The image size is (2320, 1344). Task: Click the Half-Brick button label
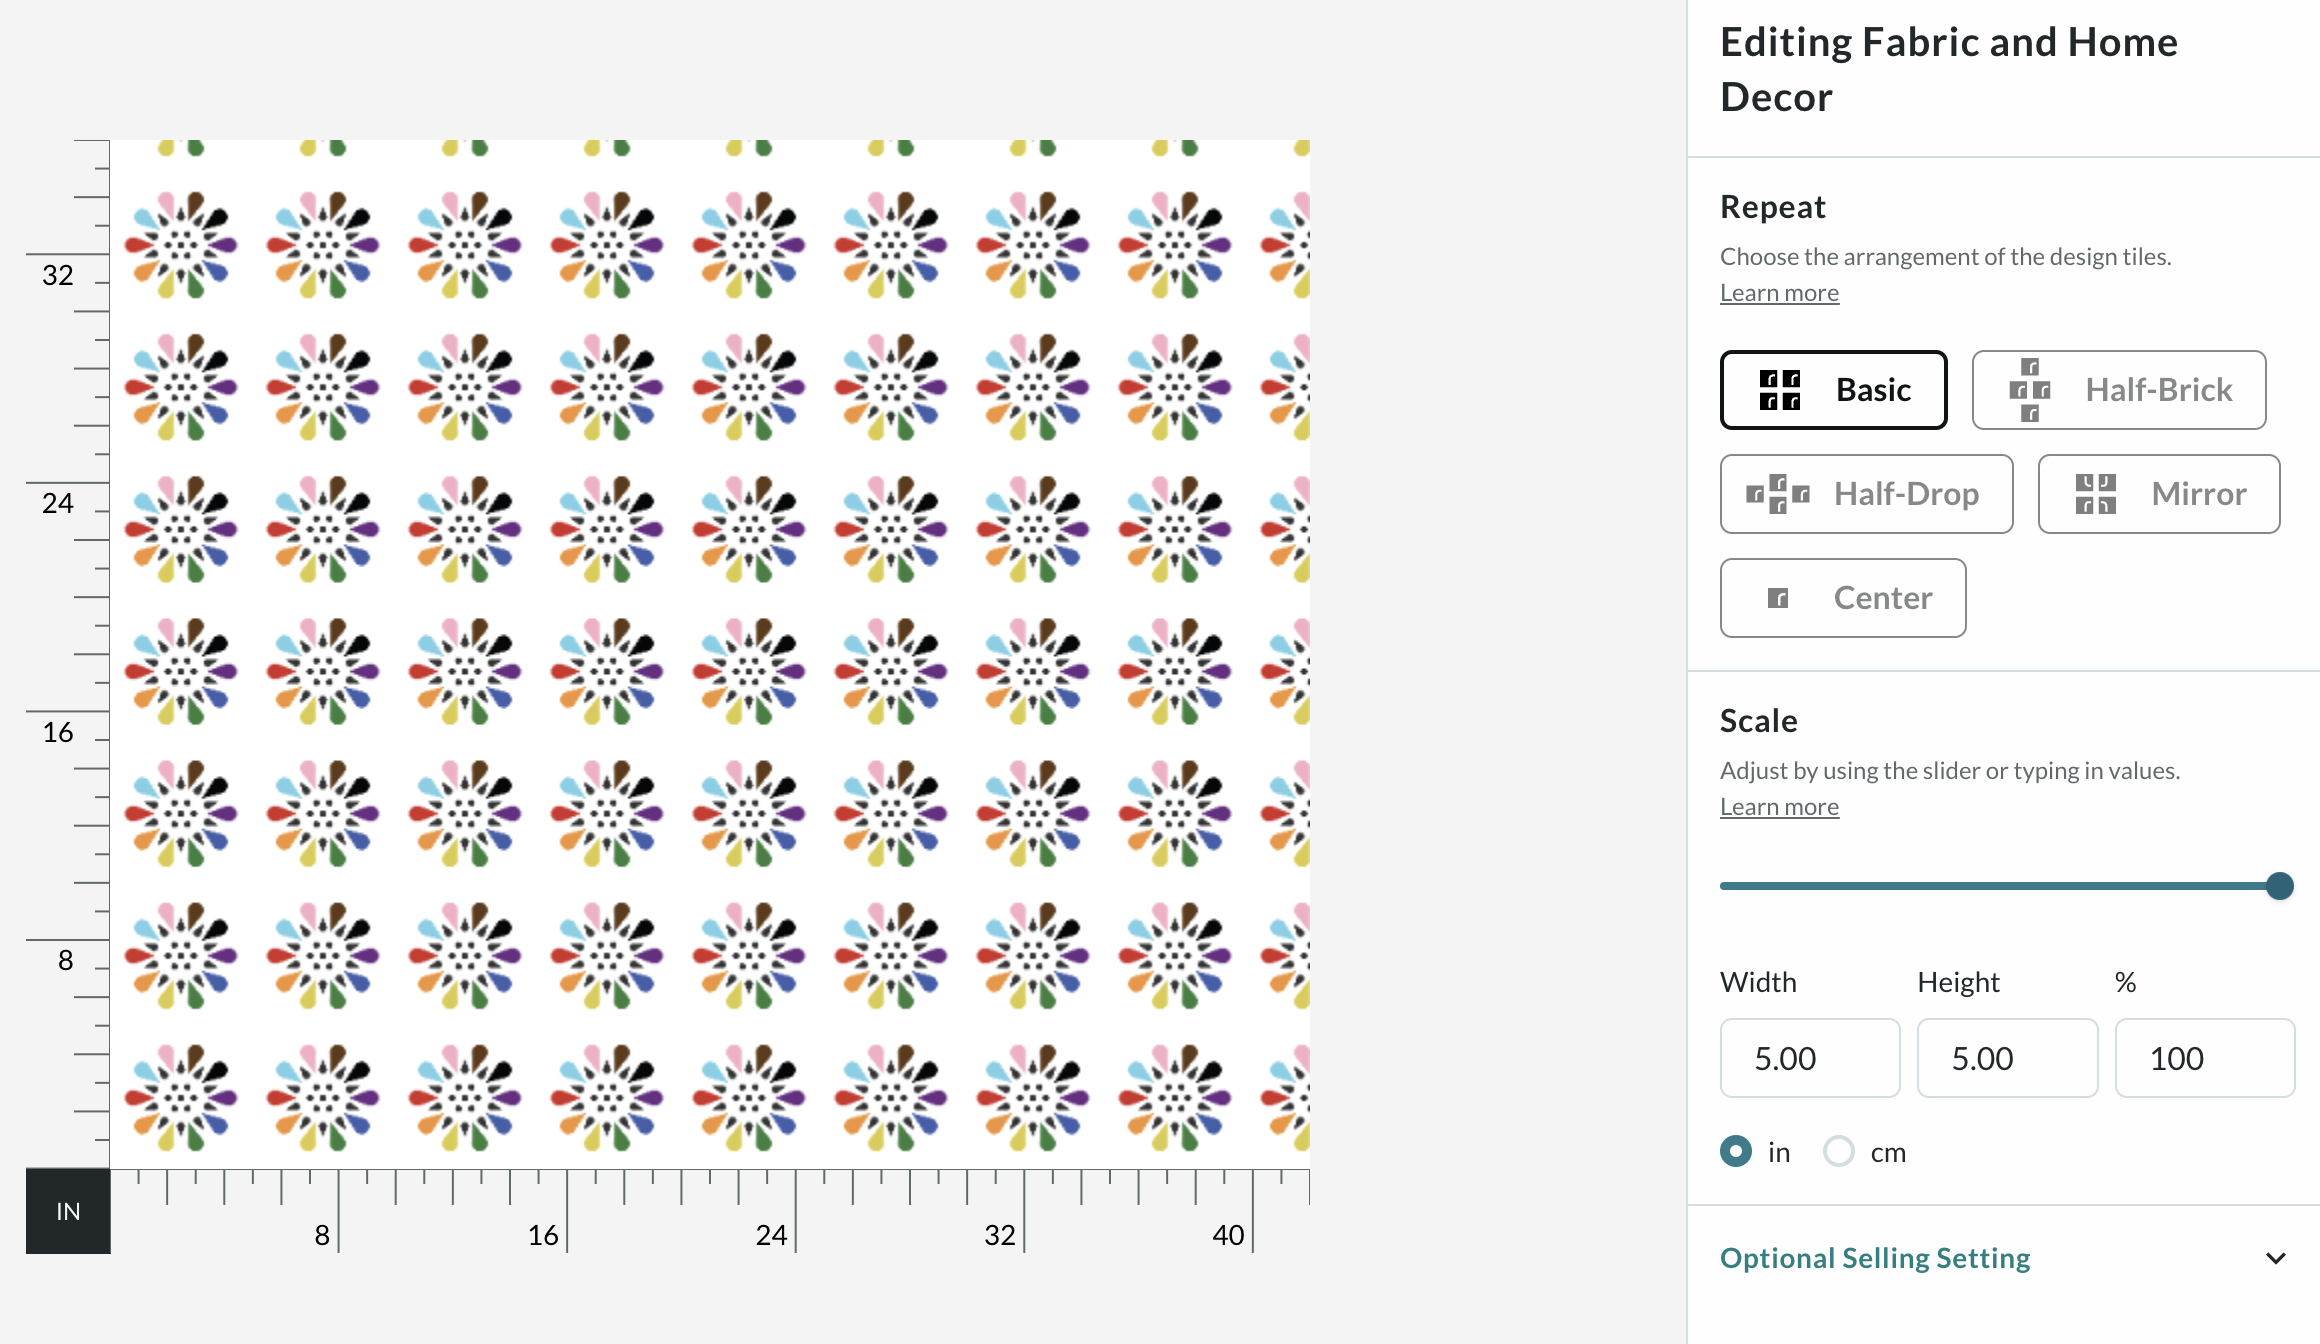click(2159, 390)
